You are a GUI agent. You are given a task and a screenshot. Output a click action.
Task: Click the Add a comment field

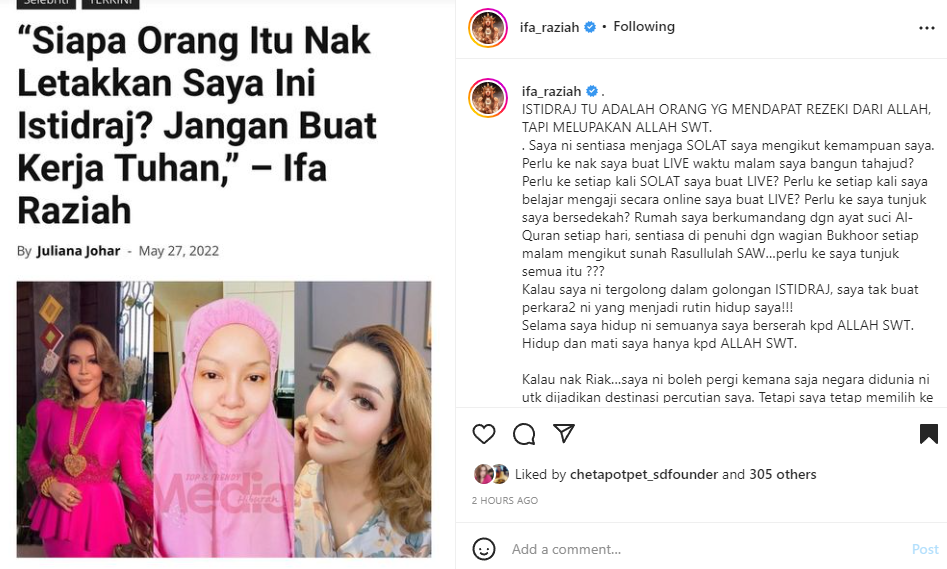pos(707,549)
